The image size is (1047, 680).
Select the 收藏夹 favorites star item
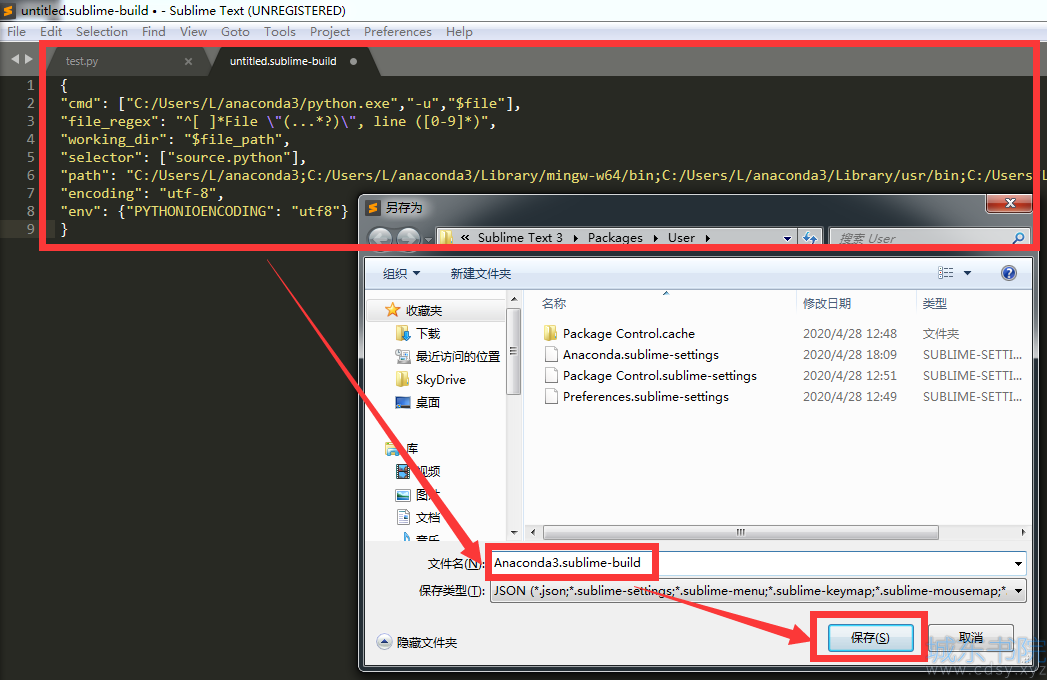coord(414,311)
